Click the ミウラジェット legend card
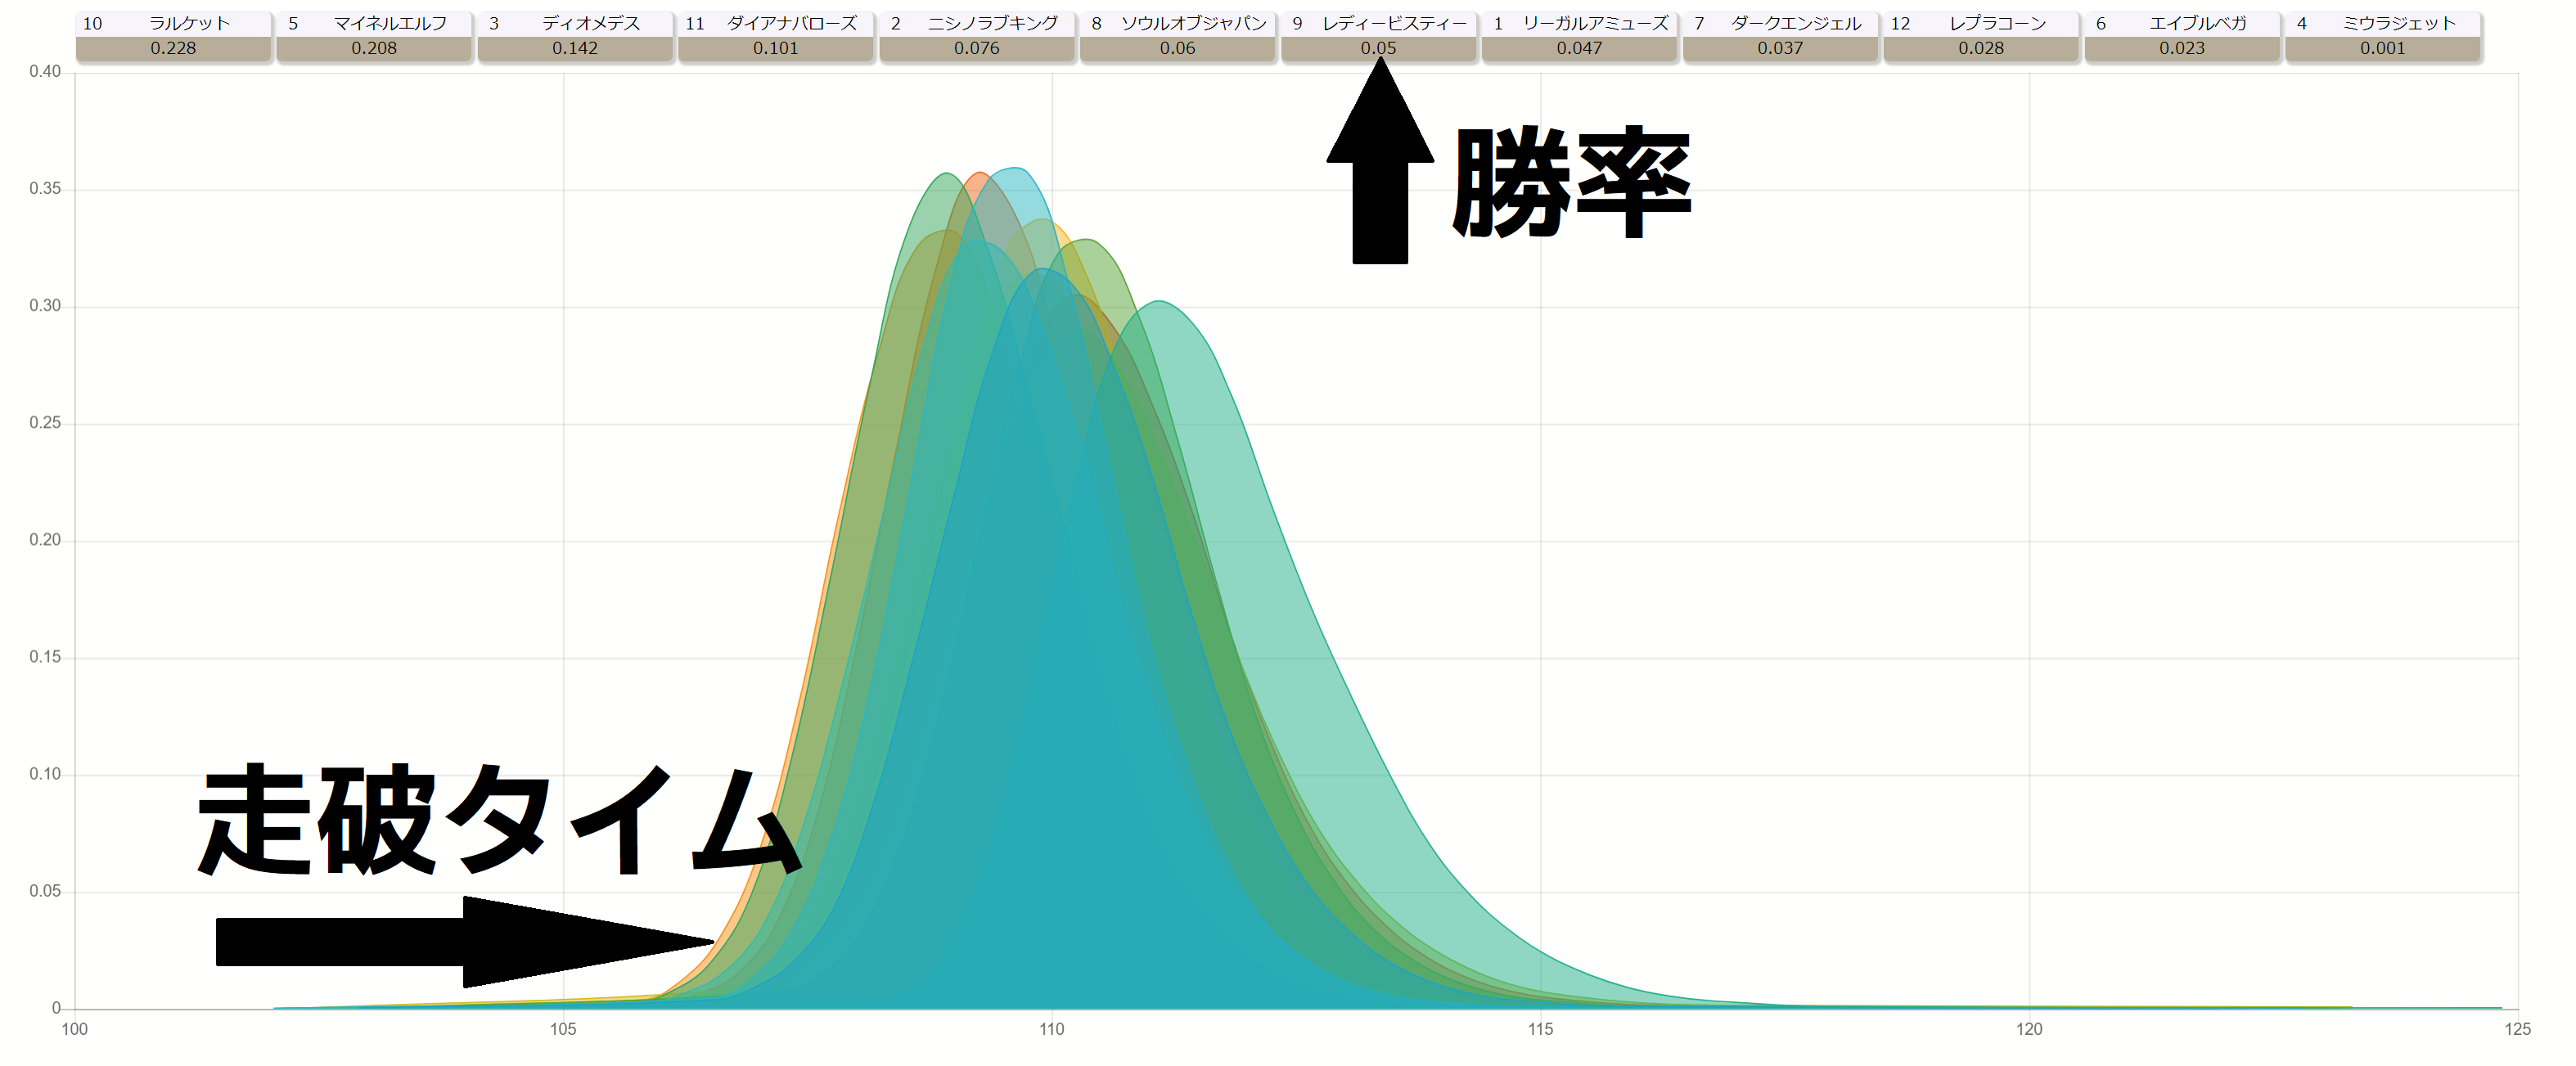This screenshot has width=2576, height=1066. (x=2383, y=36)
